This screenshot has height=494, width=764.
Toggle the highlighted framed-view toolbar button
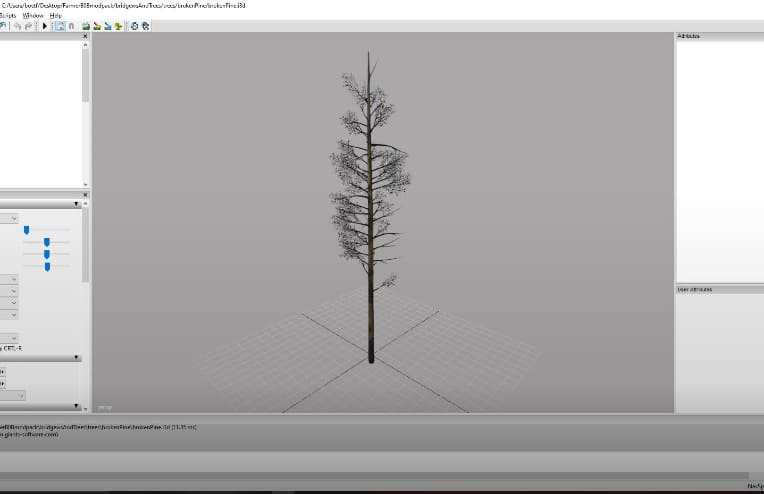click(60, 26)
